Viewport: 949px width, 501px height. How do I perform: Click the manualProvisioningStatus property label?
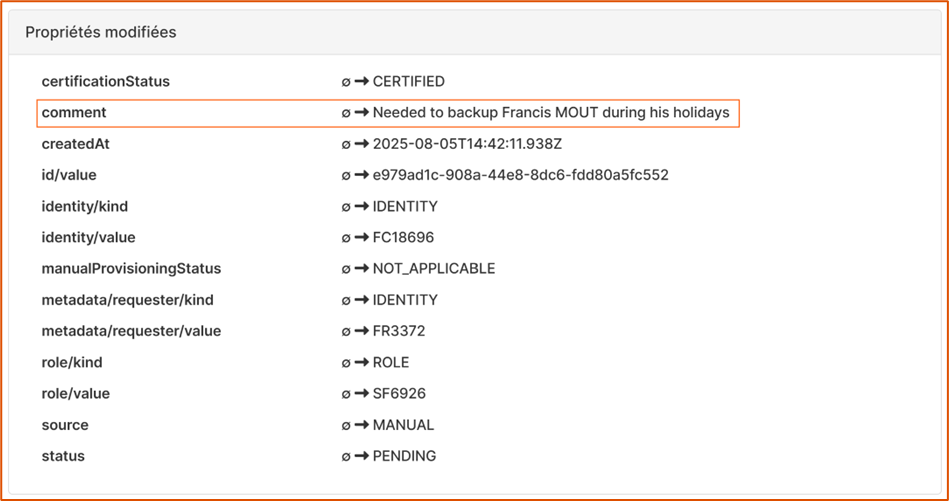pos(131,268)
